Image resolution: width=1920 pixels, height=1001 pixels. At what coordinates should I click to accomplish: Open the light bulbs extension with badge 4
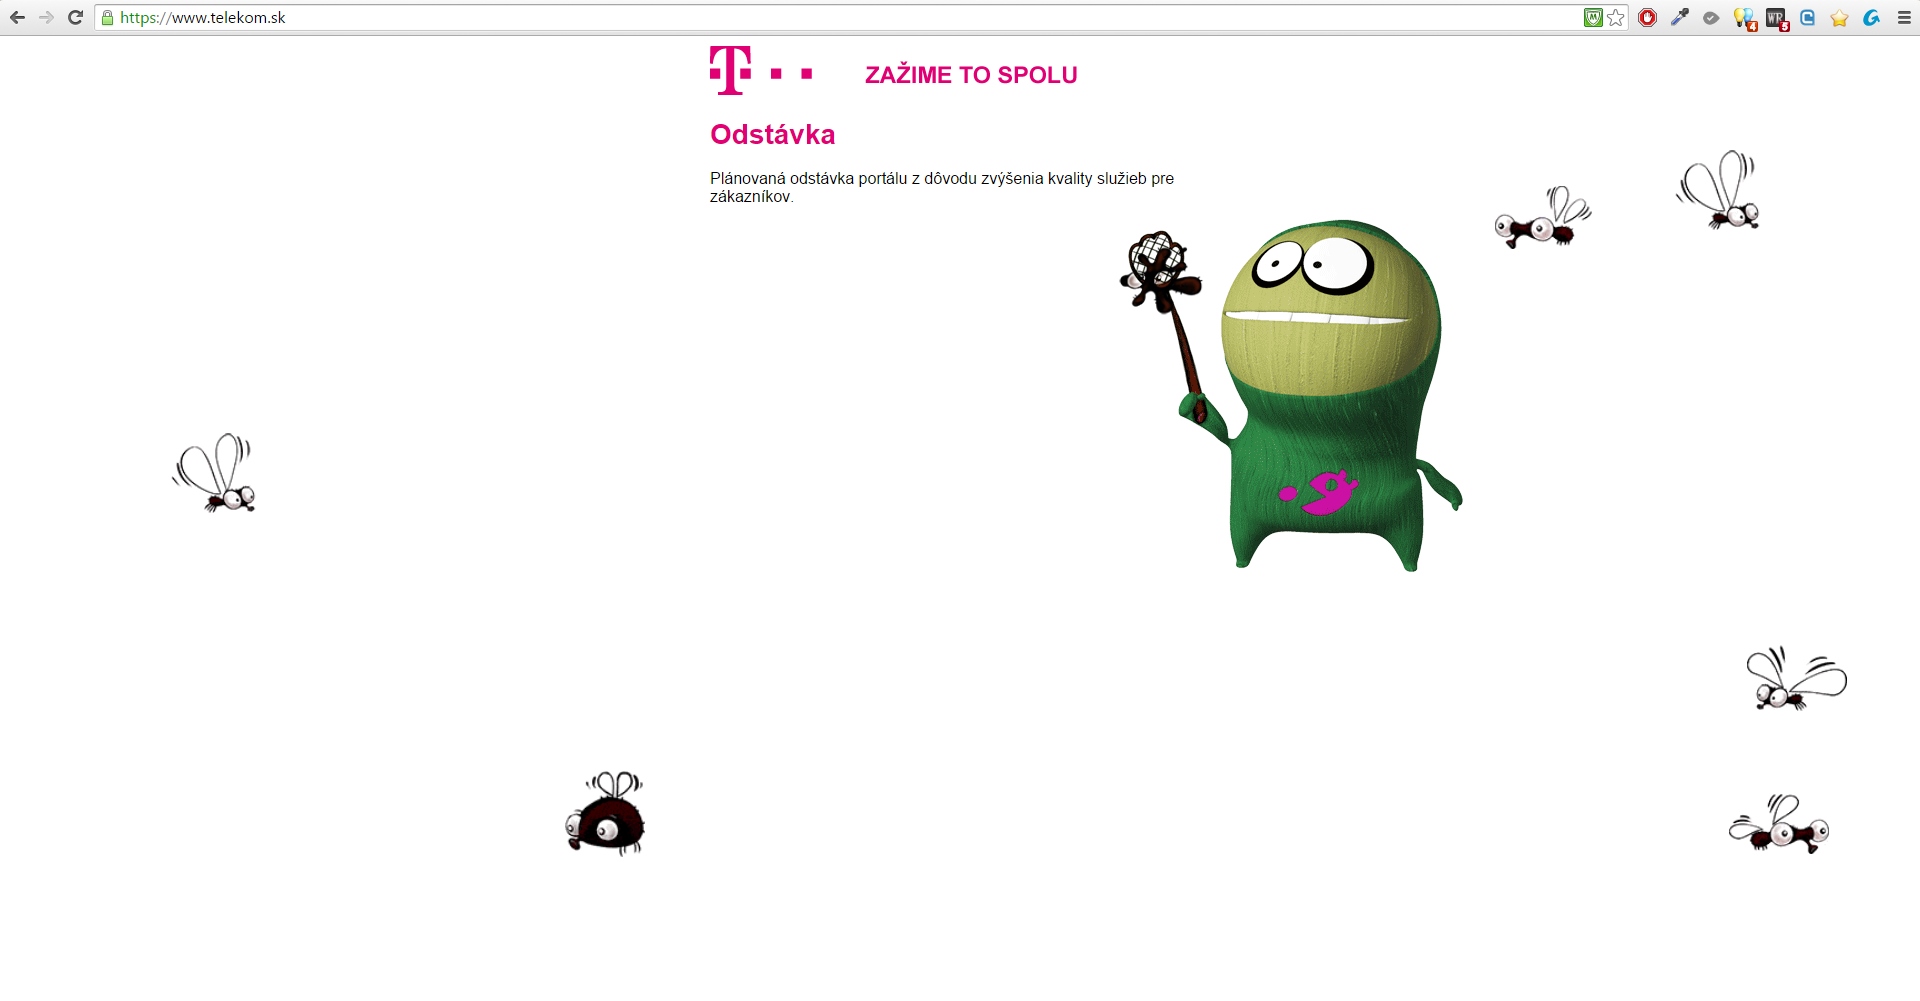coord(1745,19)
